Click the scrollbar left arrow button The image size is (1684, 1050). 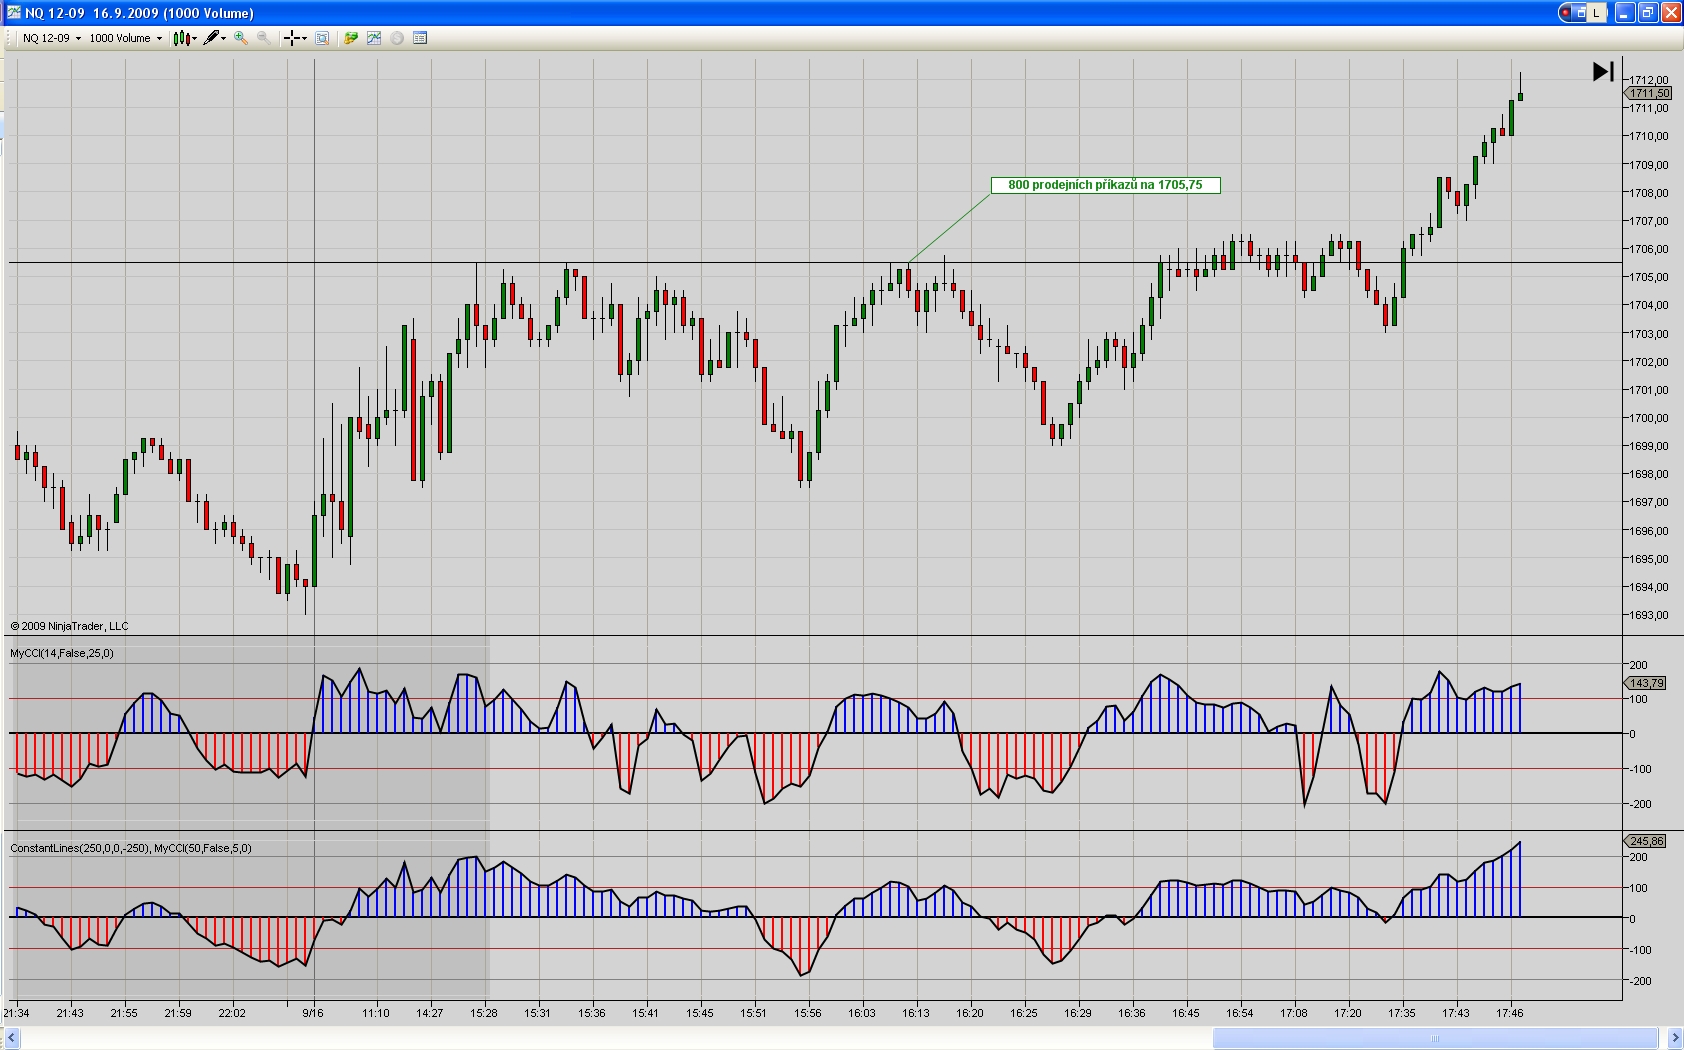point(11,1038)
